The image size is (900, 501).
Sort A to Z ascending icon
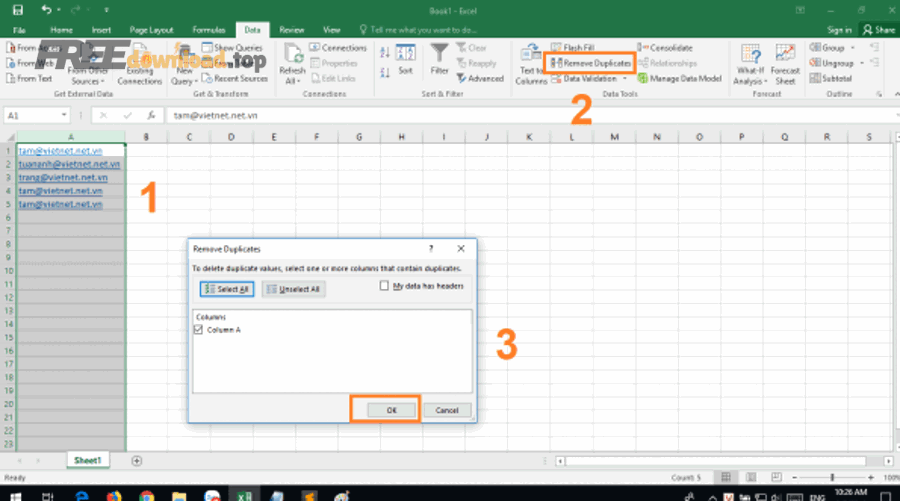[385, 53]
